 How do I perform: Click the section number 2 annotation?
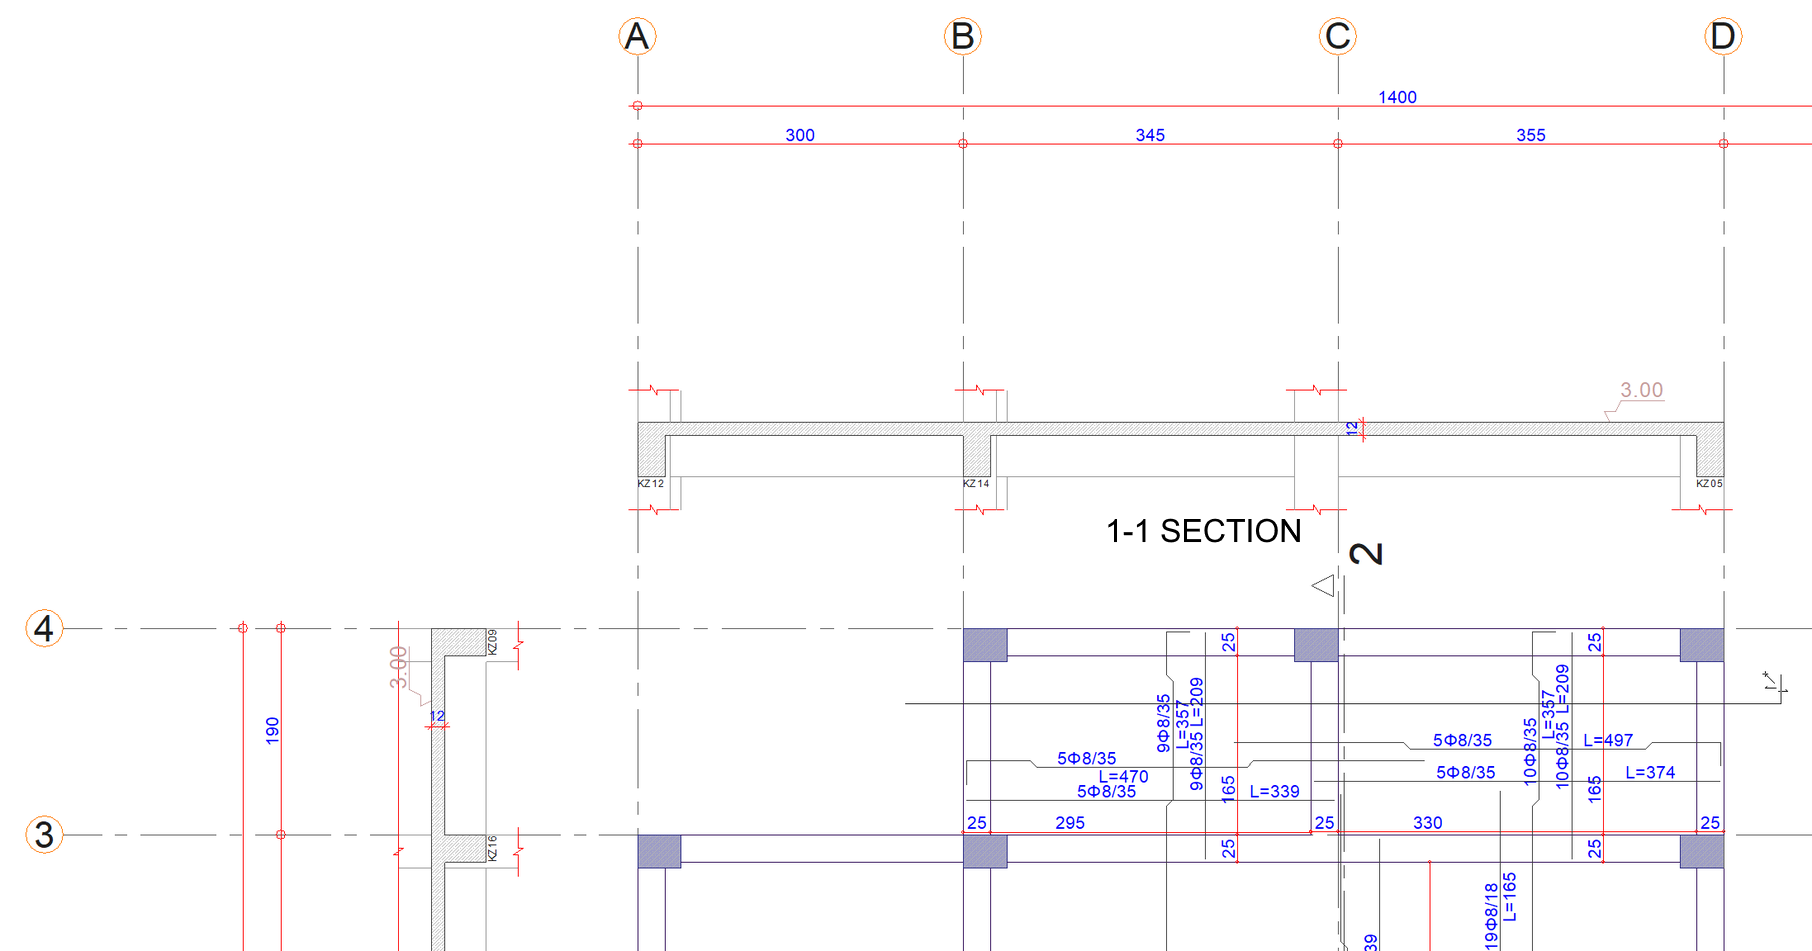(1367, 552)
